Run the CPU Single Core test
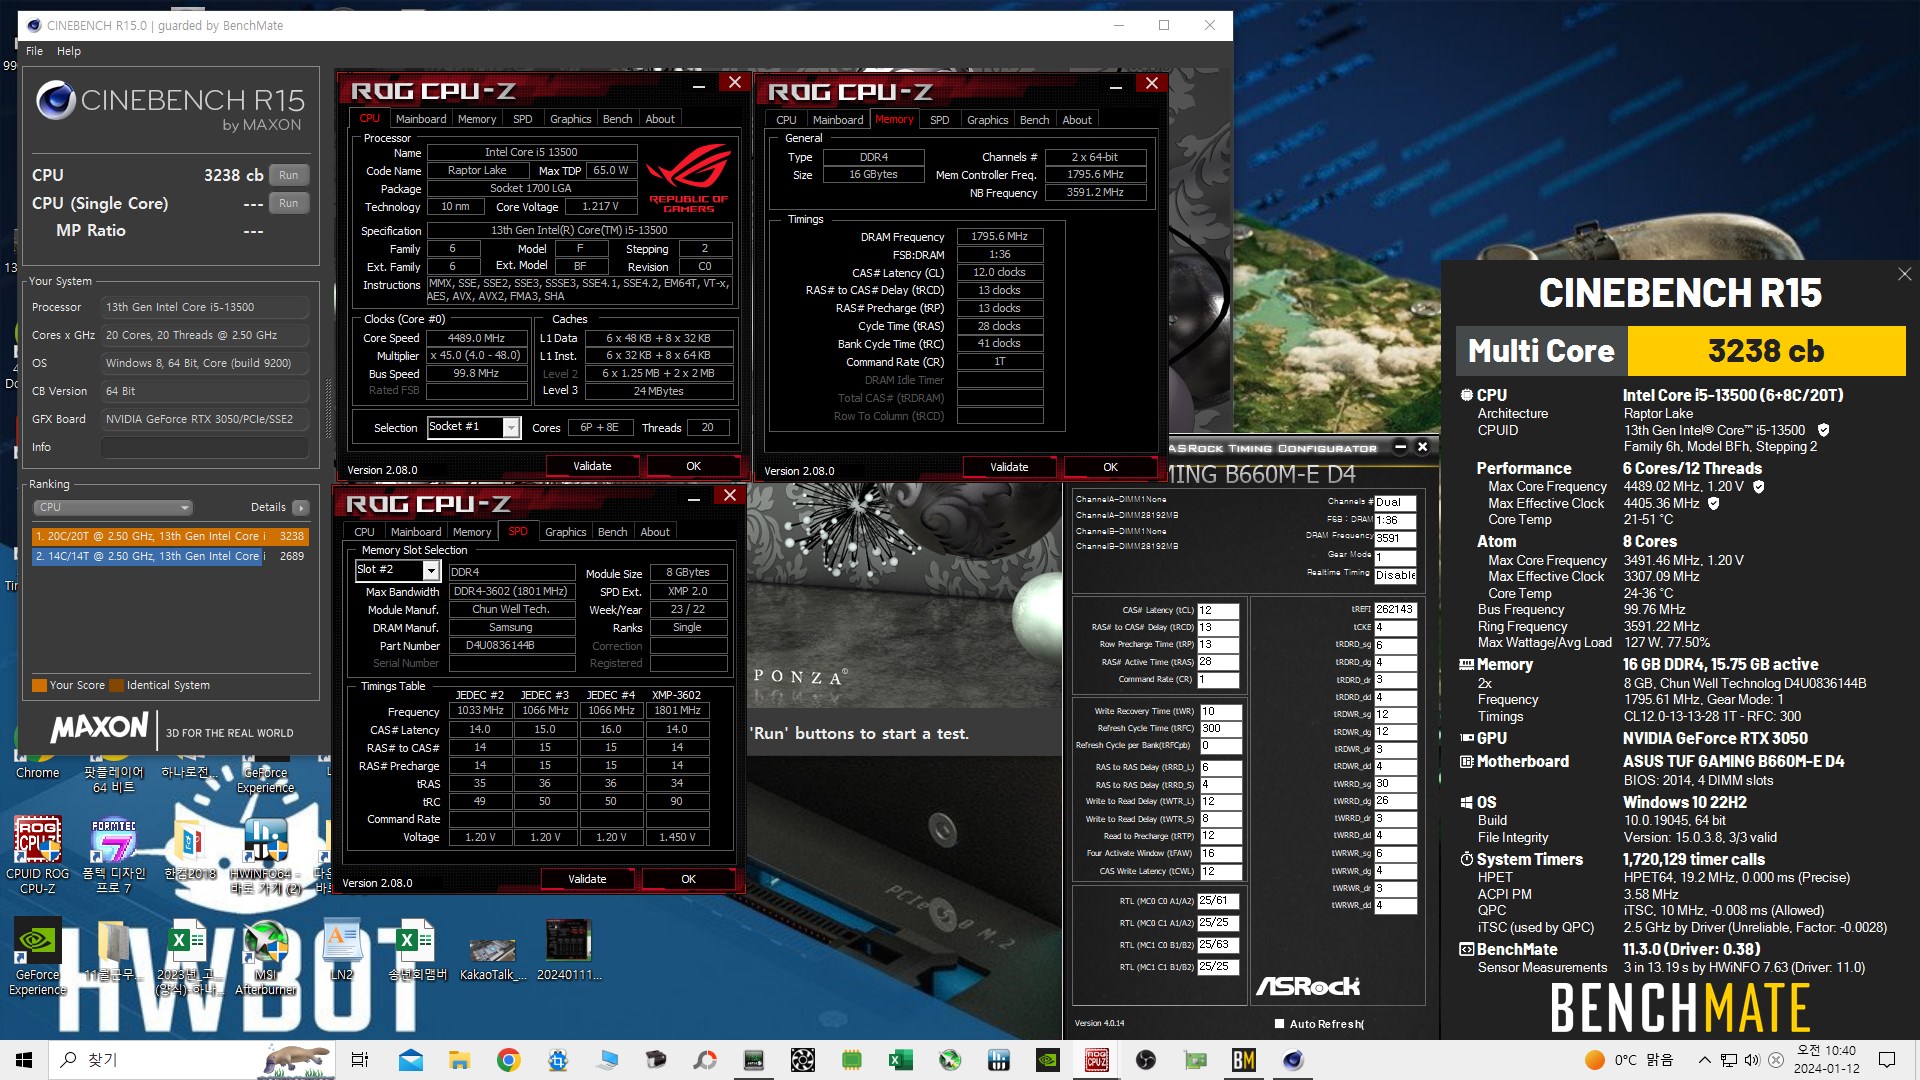The width and height of the screenshot is (1920, 1080). (x=288, y=203)
